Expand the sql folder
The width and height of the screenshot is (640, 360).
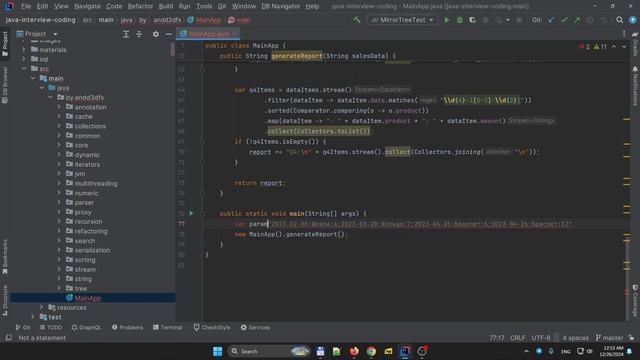[24, 59]
